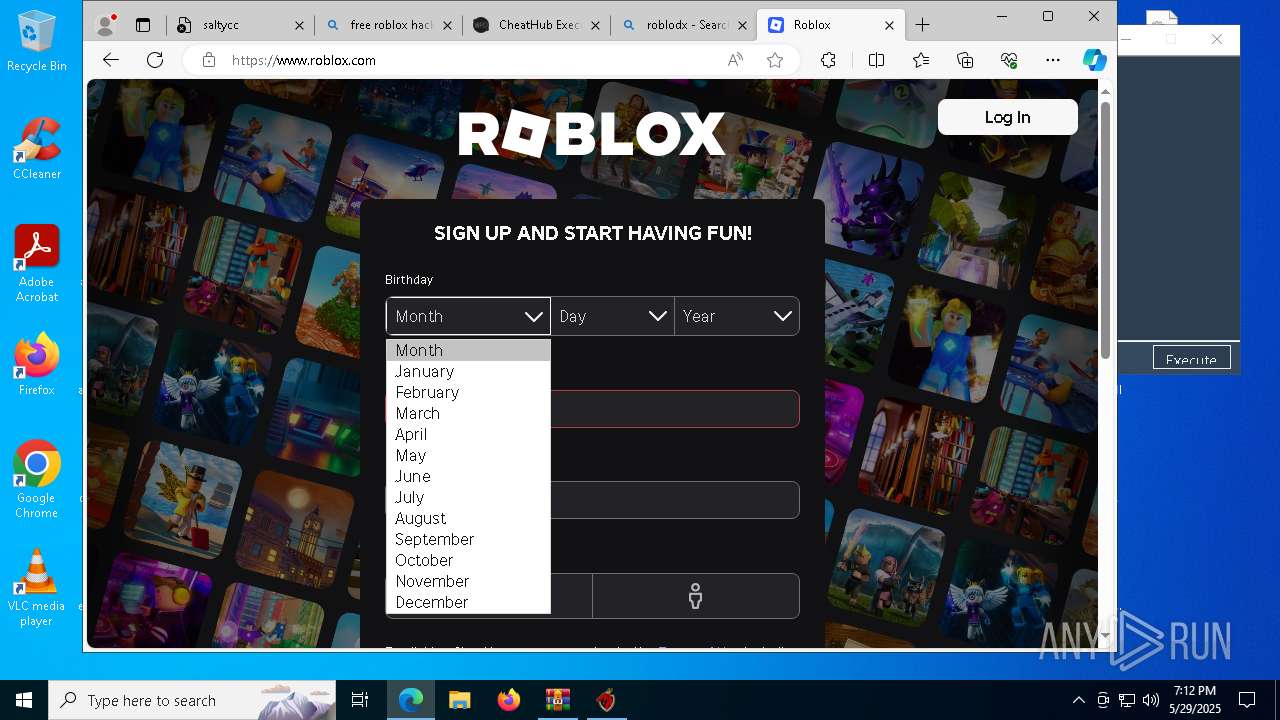Choose December from month list
Viewport: 1280px width, 720px height.
click(x=468, y=602)
